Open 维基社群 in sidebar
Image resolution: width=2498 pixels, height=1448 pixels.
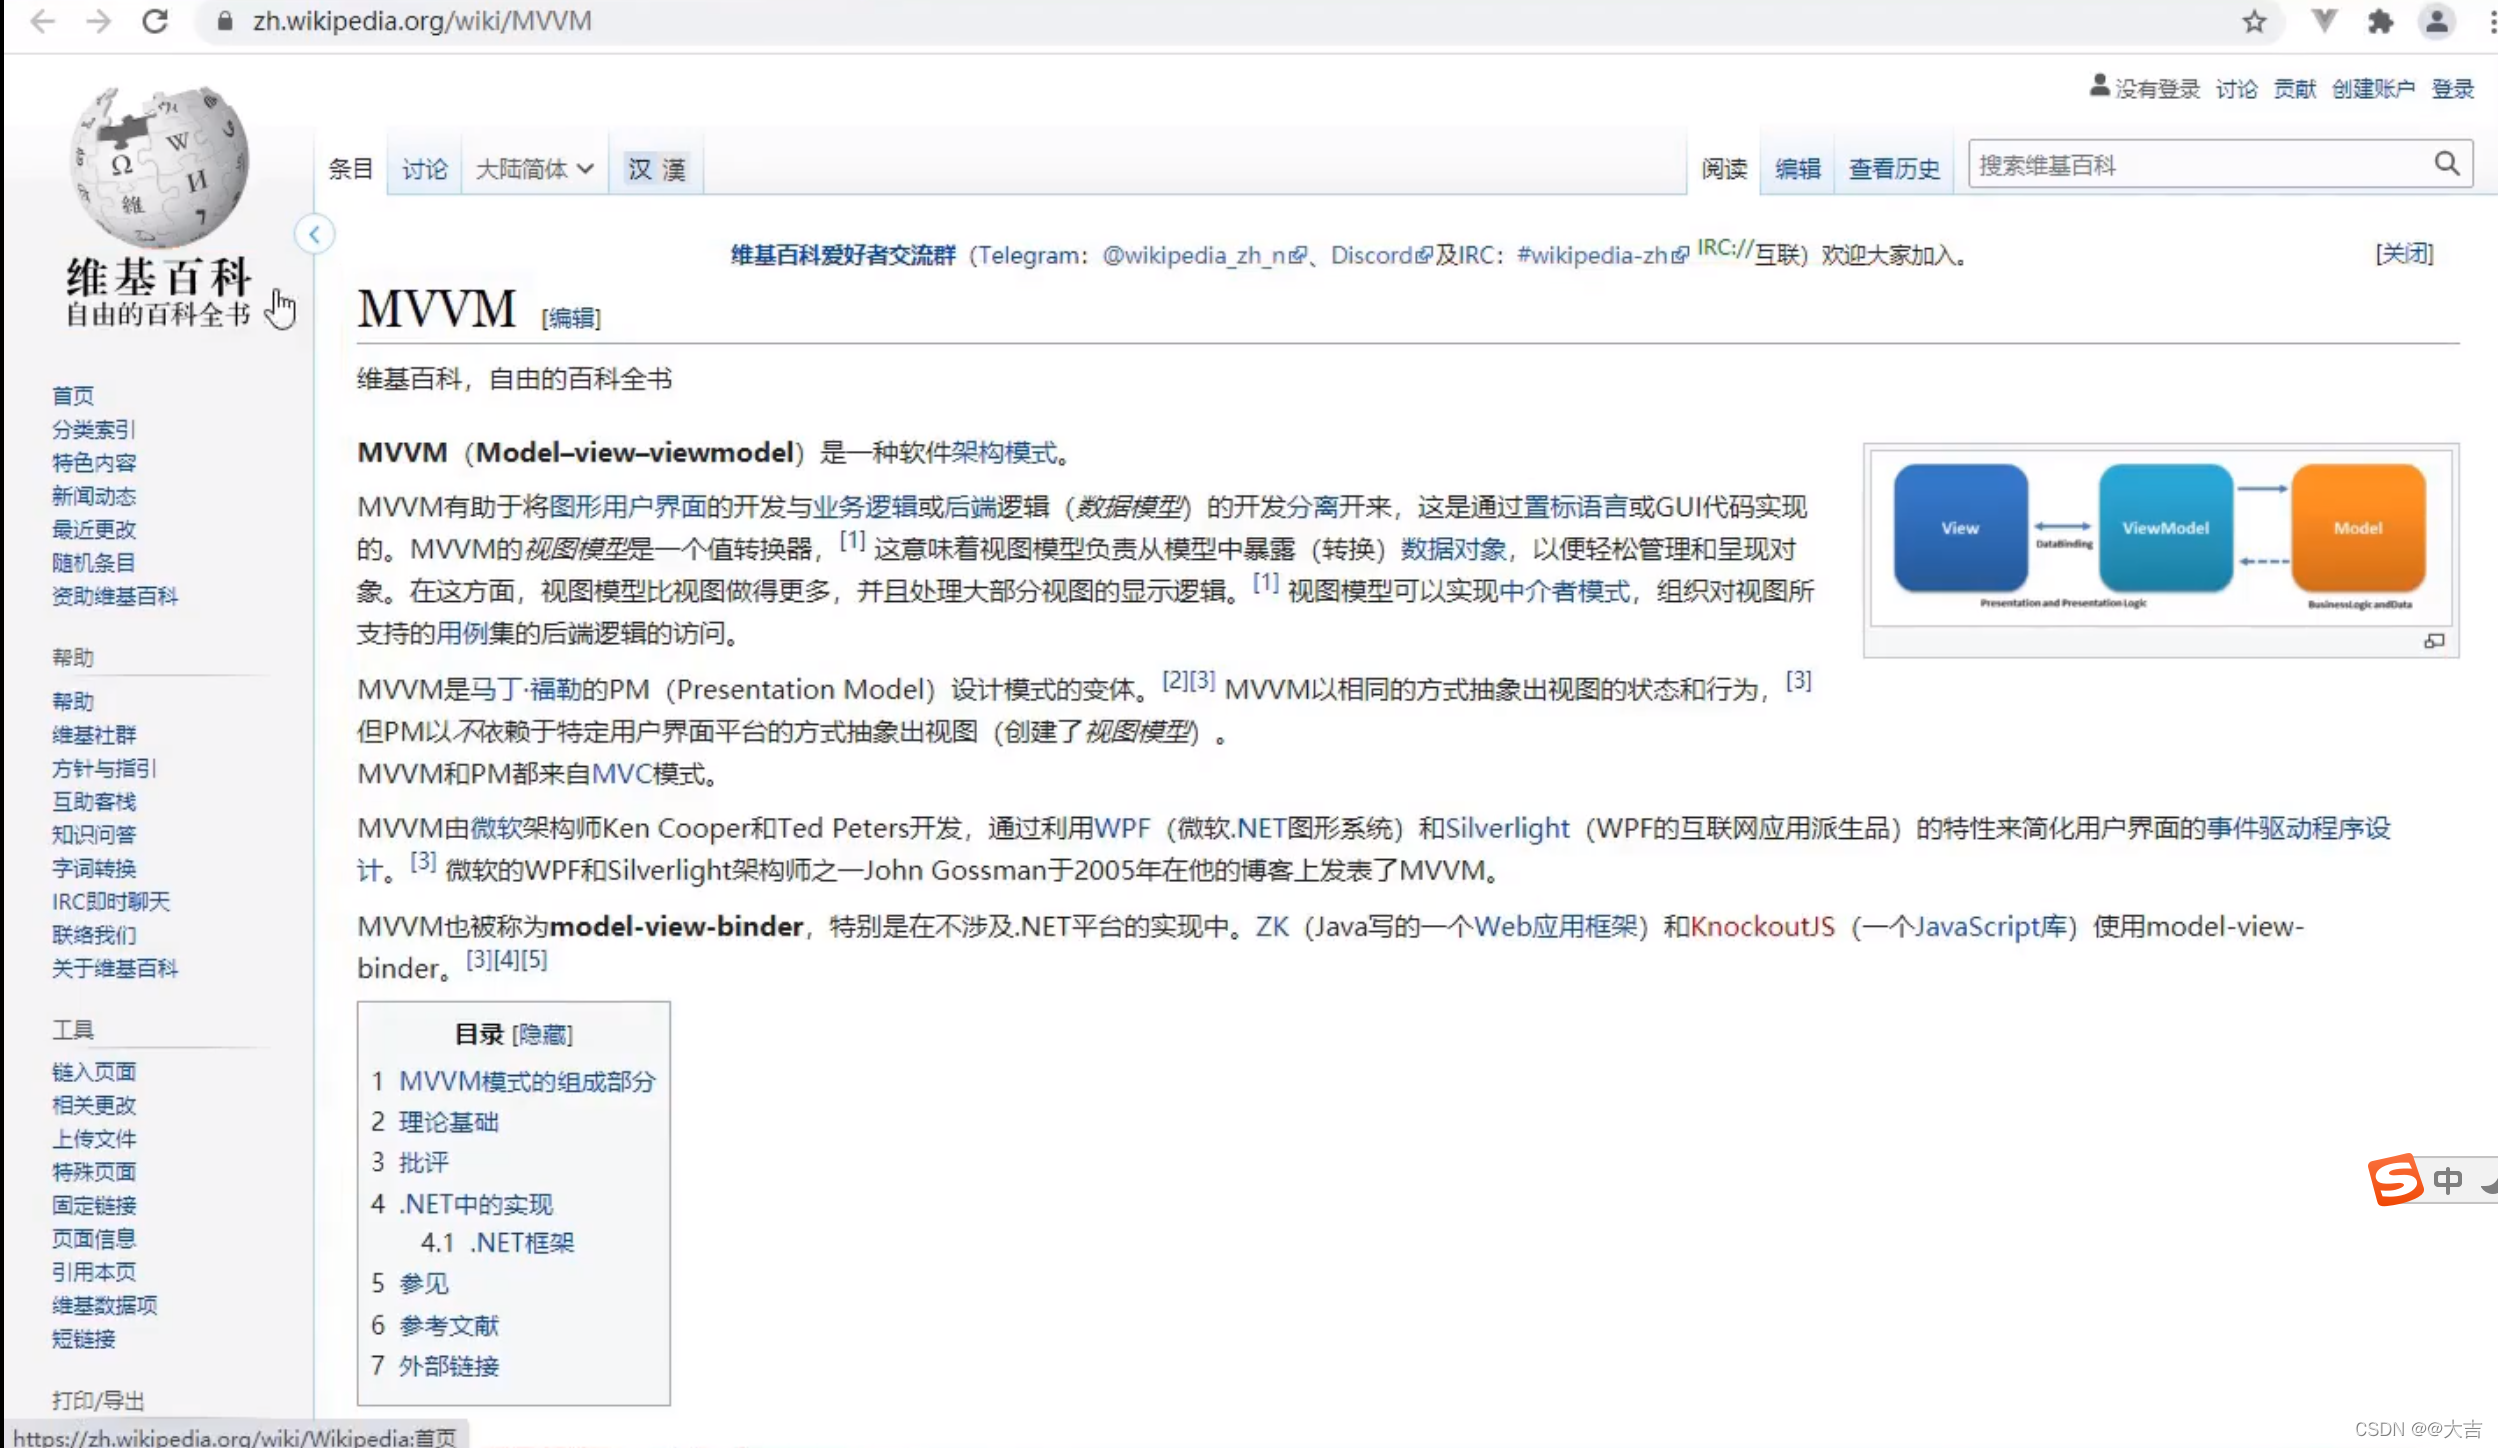[x=94, y=734]
